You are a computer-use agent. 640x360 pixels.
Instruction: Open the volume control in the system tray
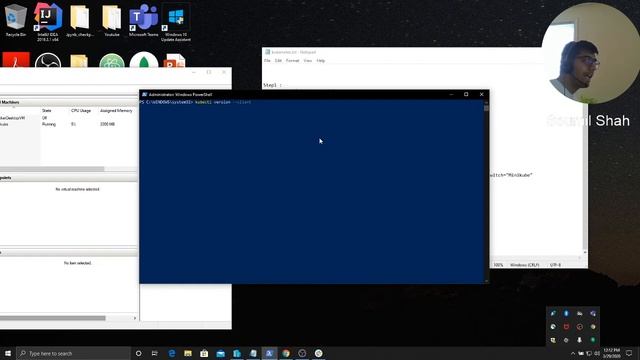pos(597,353)
